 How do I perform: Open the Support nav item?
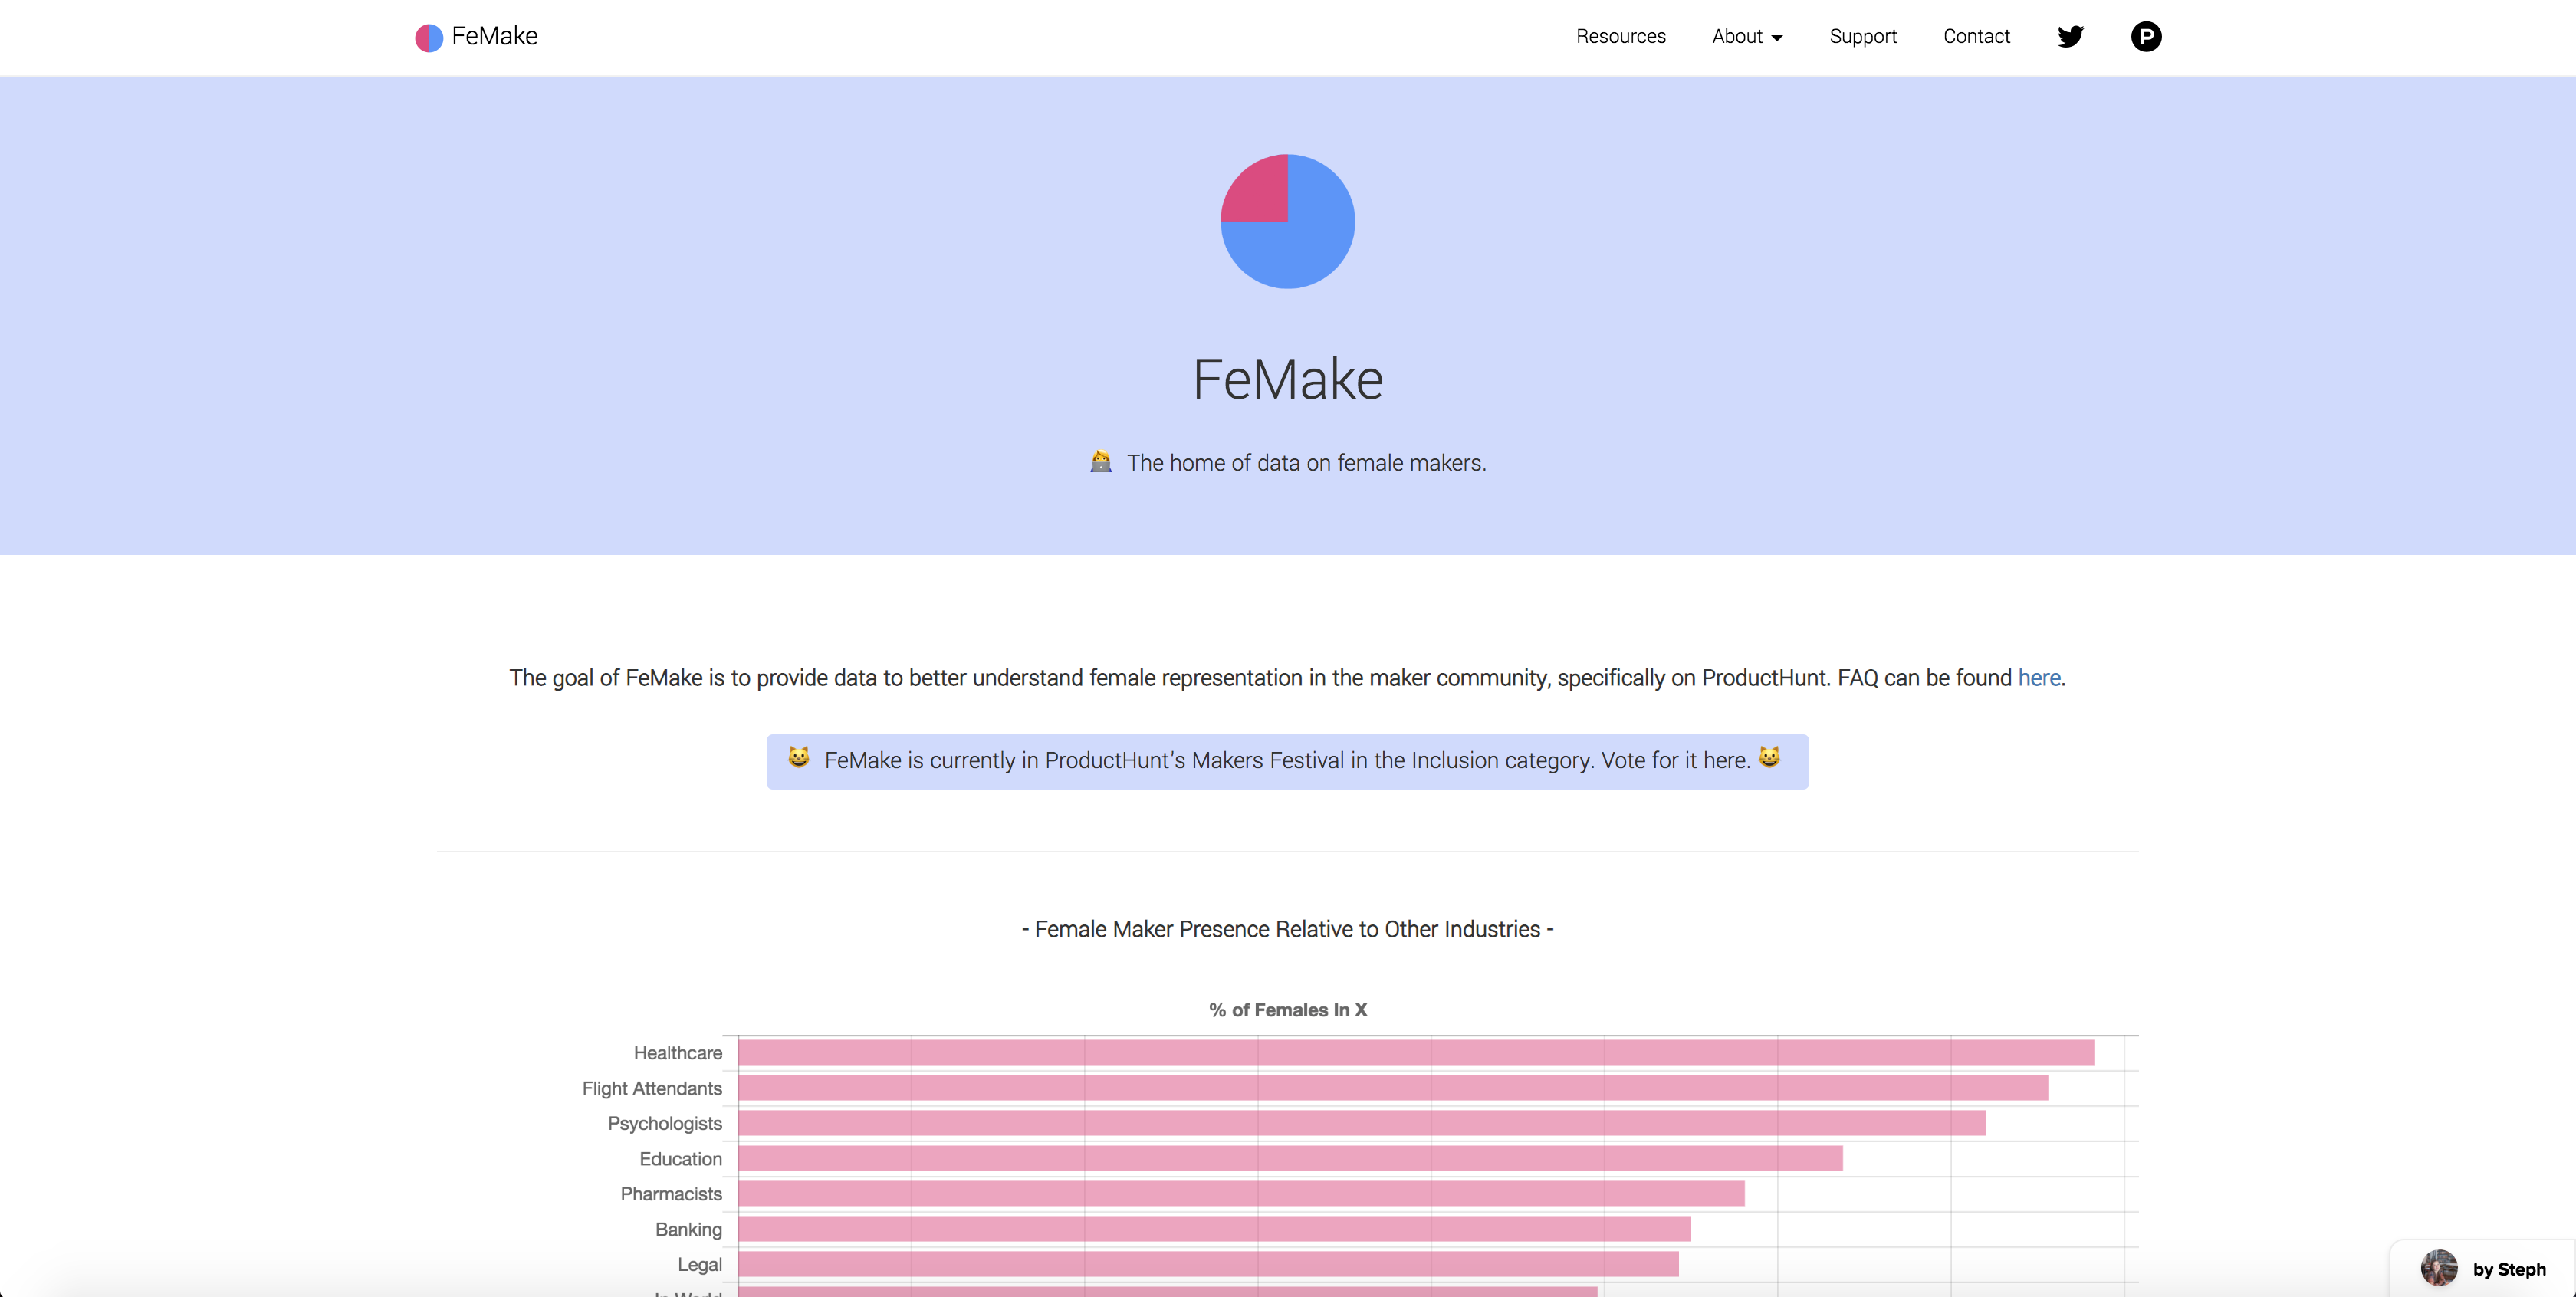pyautogui.click(x=1863, y=36)
